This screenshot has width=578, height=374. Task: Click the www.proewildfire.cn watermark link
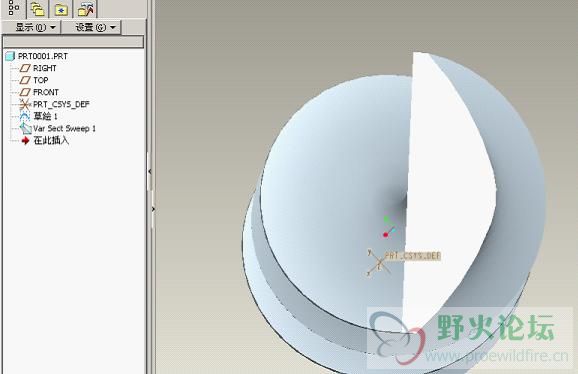point(497,356)
